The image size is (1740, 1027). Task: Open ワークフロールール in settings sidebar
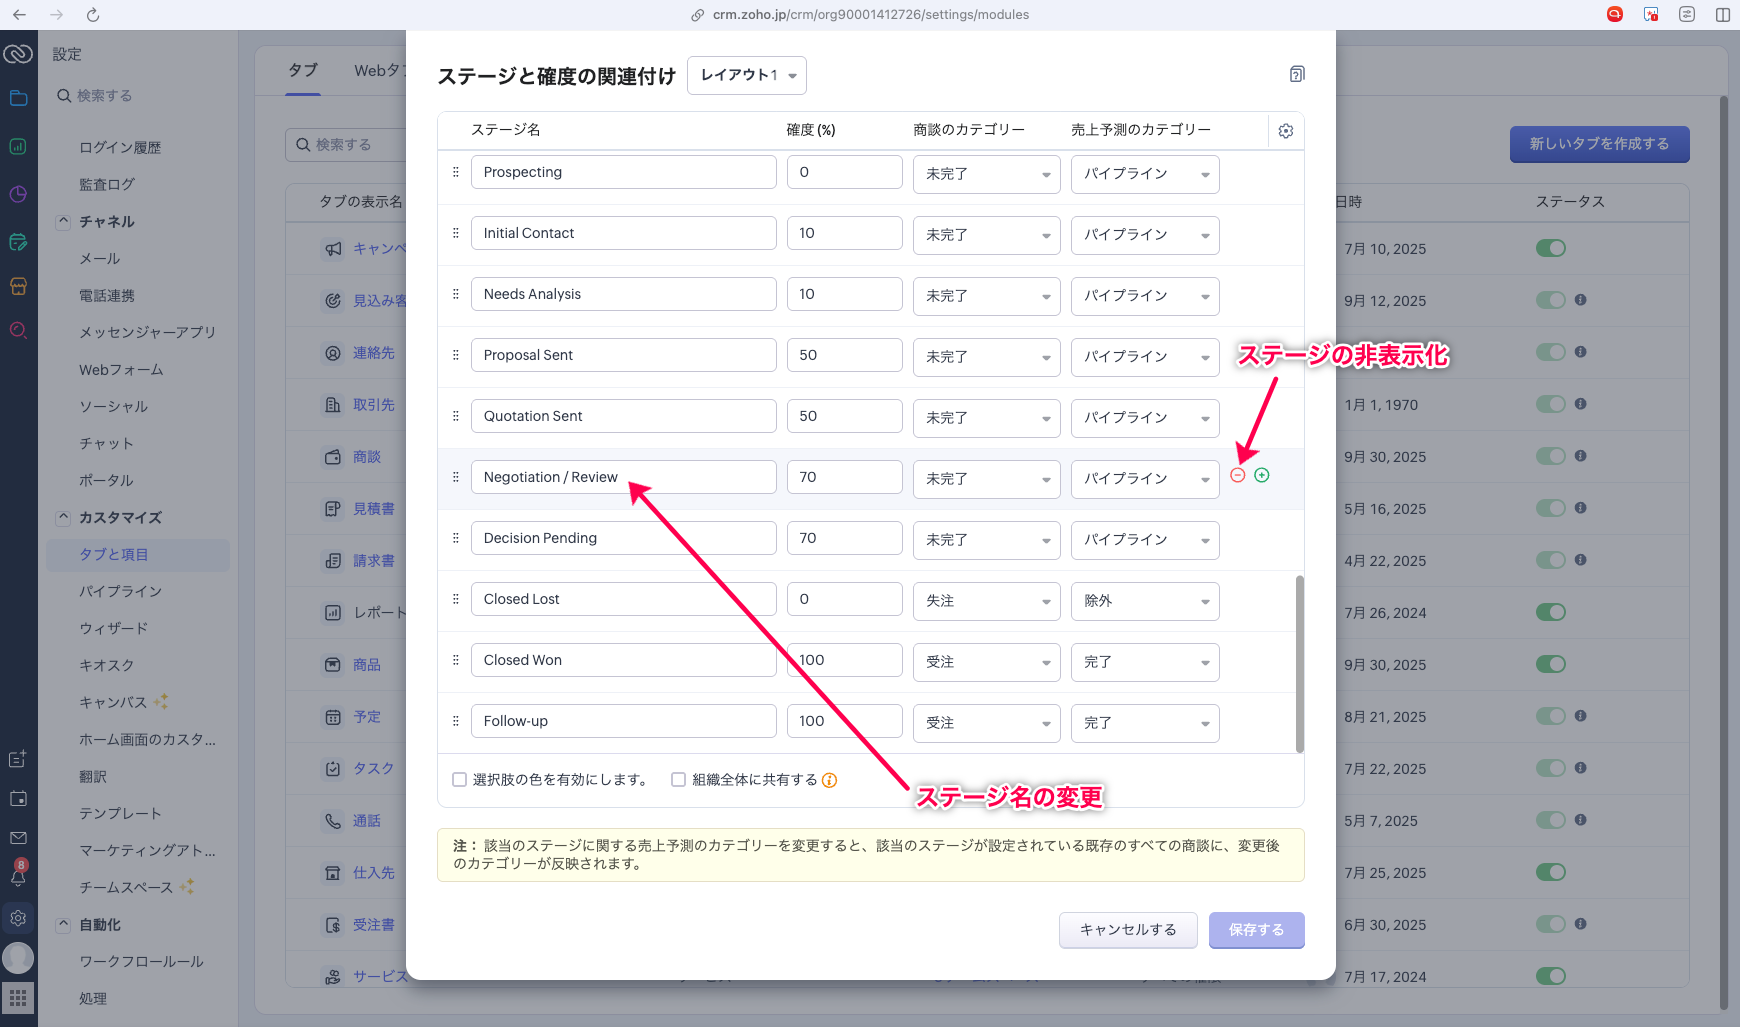coord(141,961)
